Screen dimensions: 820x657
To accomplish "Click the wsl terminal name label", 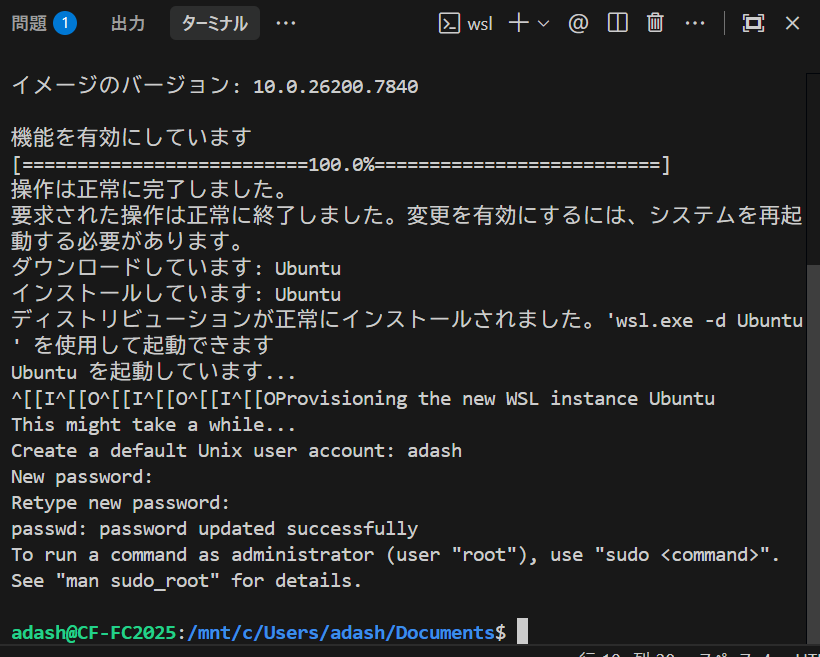I will coord(480,23).
